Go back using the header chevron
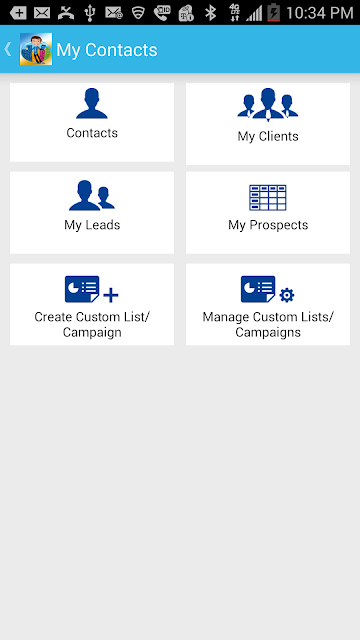The height and width of the screenshot is (640, 360). coord(8,49)
